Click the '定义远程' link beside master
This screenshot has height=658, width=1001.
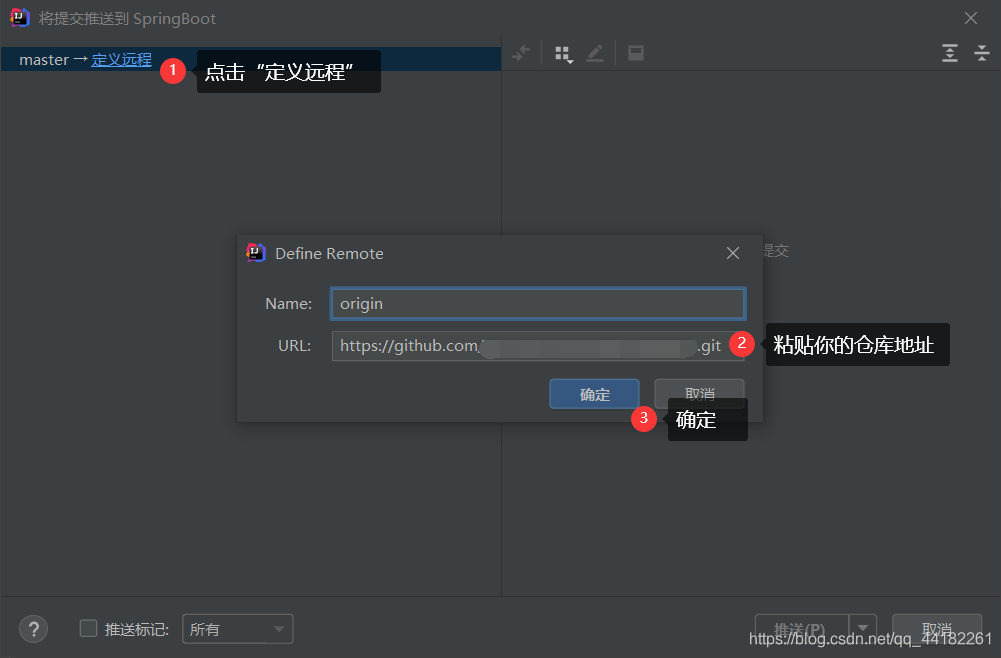click(121, 60)
